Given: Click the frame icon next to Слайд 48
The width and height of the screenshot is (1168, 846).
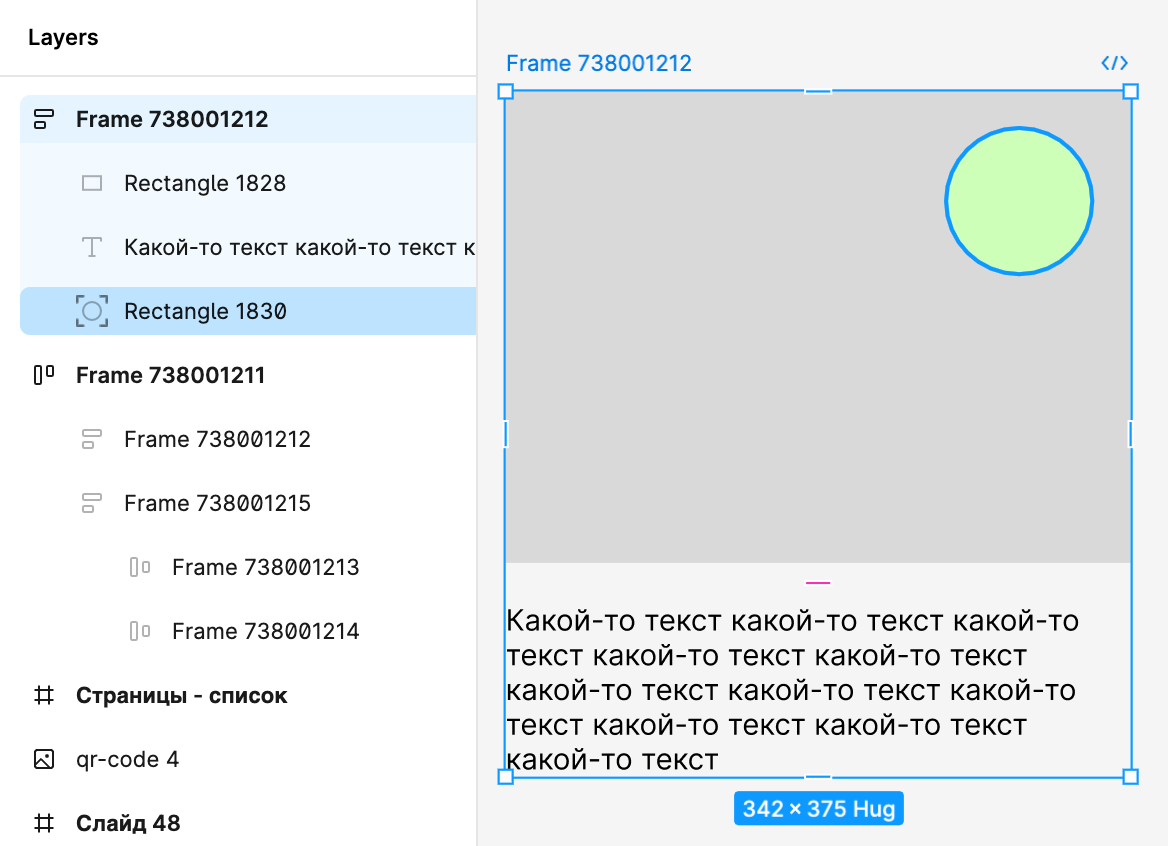Looking at the screenshot, I should coord(44,824).
